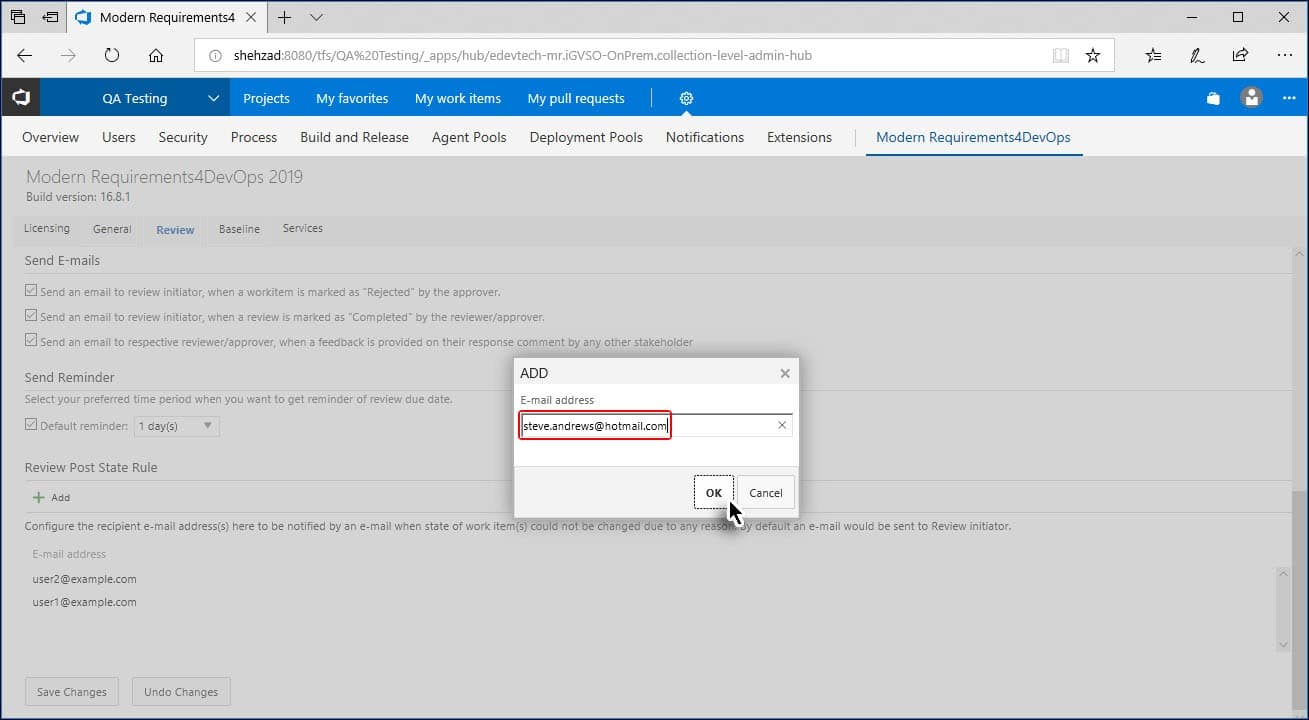The image size is (1309, 720).
Task: Open My pull requests menu
Action: coord(576,98)
